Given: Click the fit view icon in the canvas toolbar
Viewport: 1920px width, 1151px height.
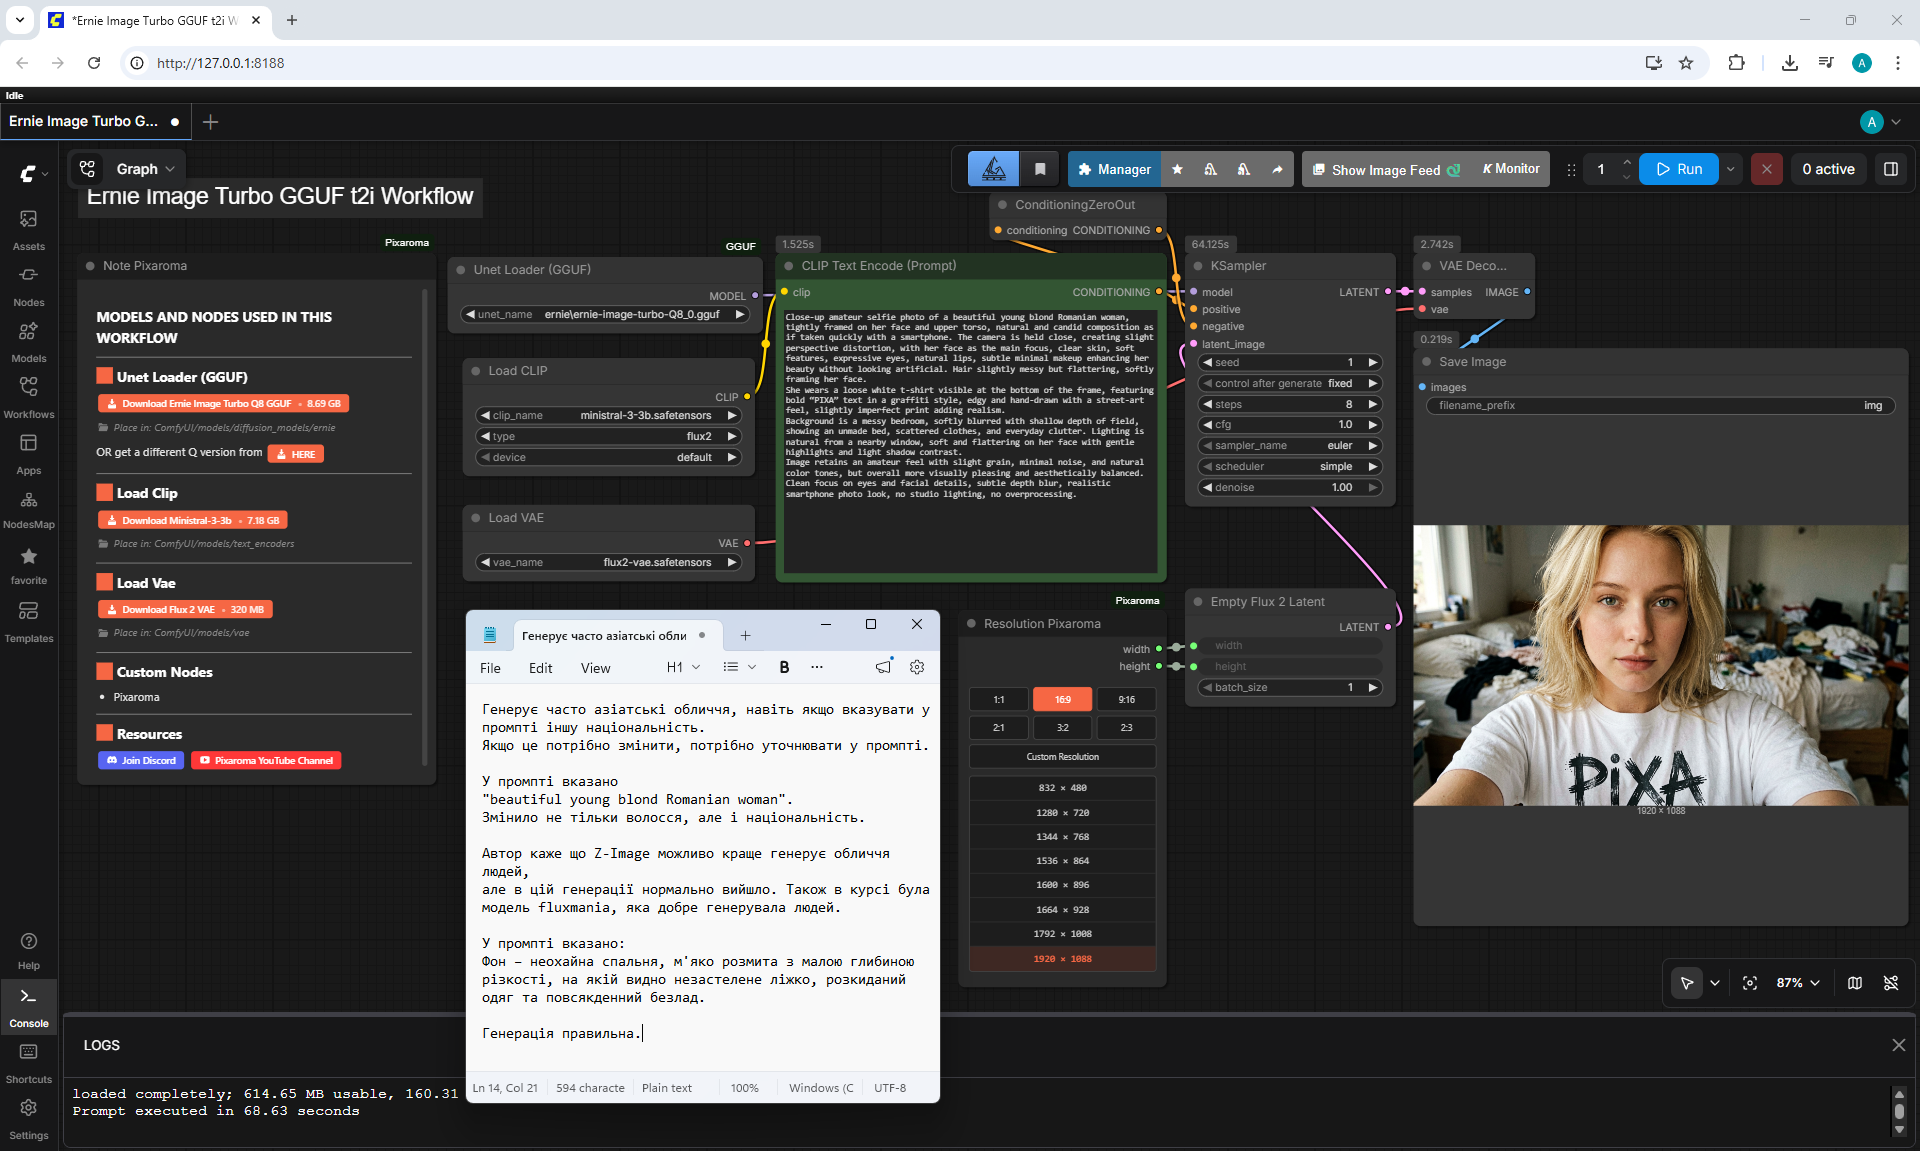Looking at the screenshot, I should click(x=1750, y=983).
